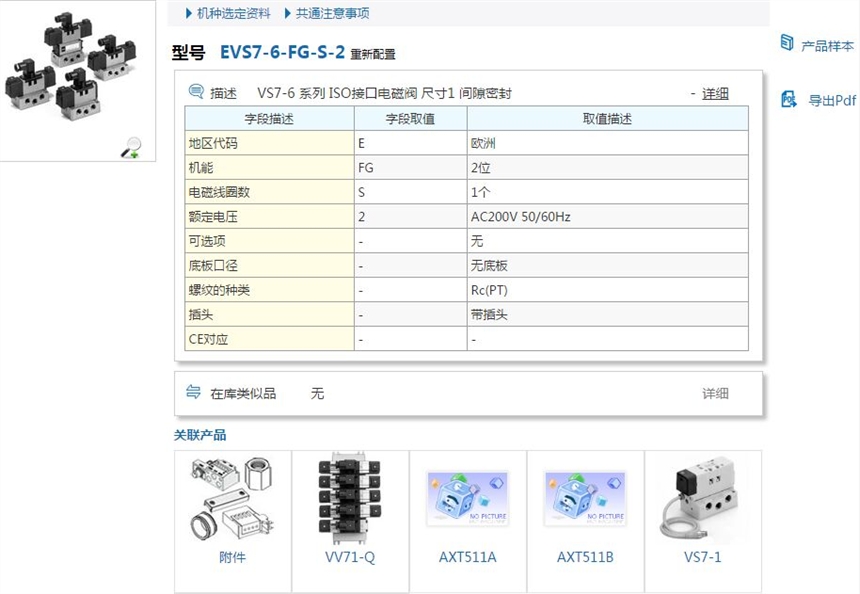Click the magnifier zoom icon on product image
Screen dimensions: 860x594
click(x=132, y=148)
